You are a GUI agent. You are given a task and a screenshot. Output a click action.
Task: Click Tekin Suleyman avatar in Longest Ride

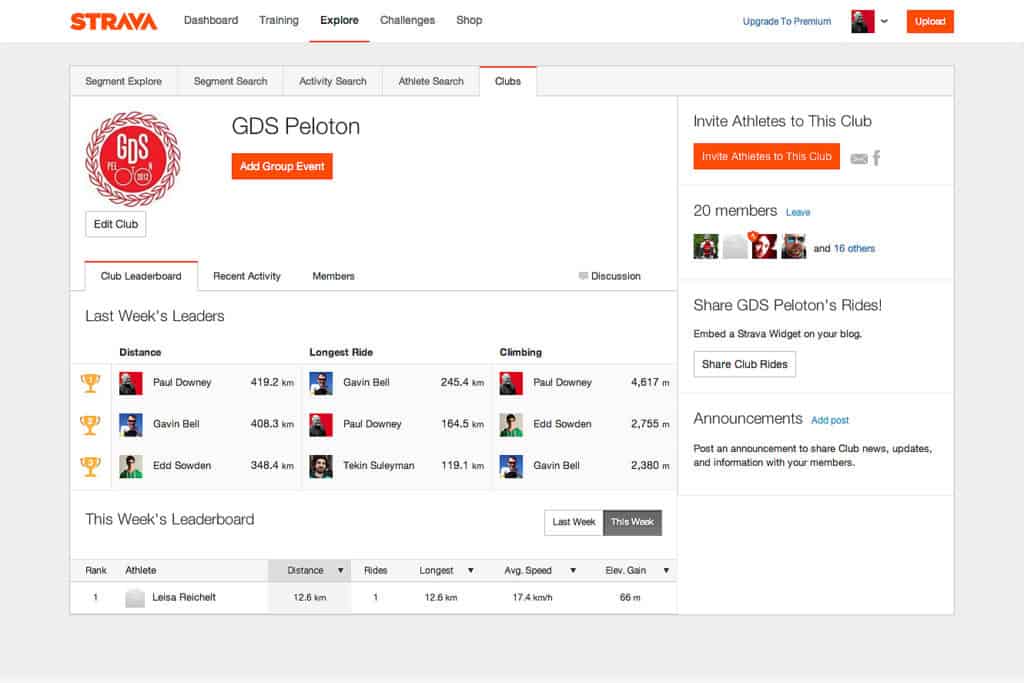(321, 466)
